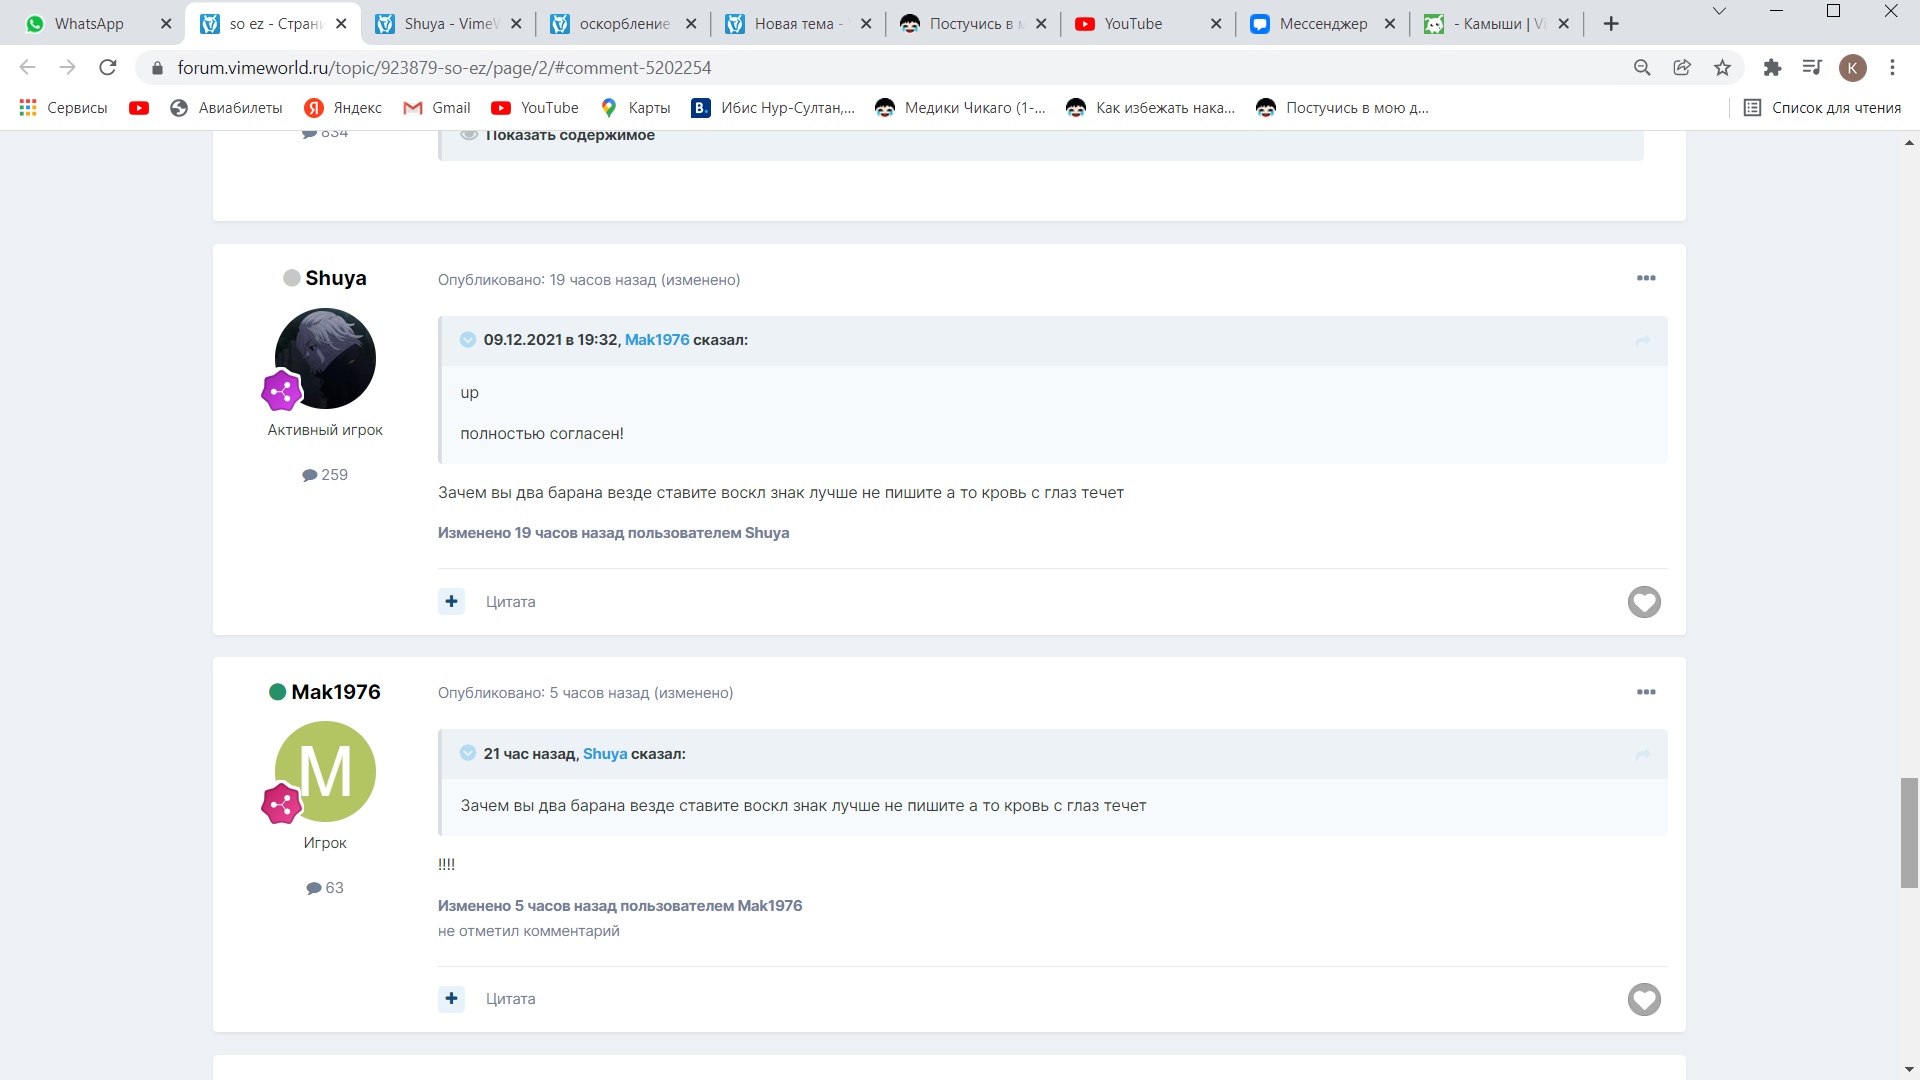The height and width of the screenshot is (1080, 1920).
Task: Open Gmail bookmark
Action: (437, 108)
